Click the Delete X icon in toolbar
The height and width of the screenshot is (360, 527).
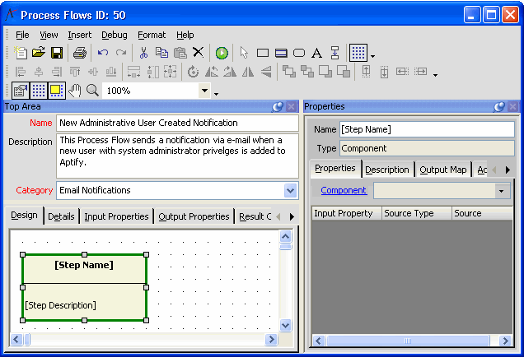[198, 52]
